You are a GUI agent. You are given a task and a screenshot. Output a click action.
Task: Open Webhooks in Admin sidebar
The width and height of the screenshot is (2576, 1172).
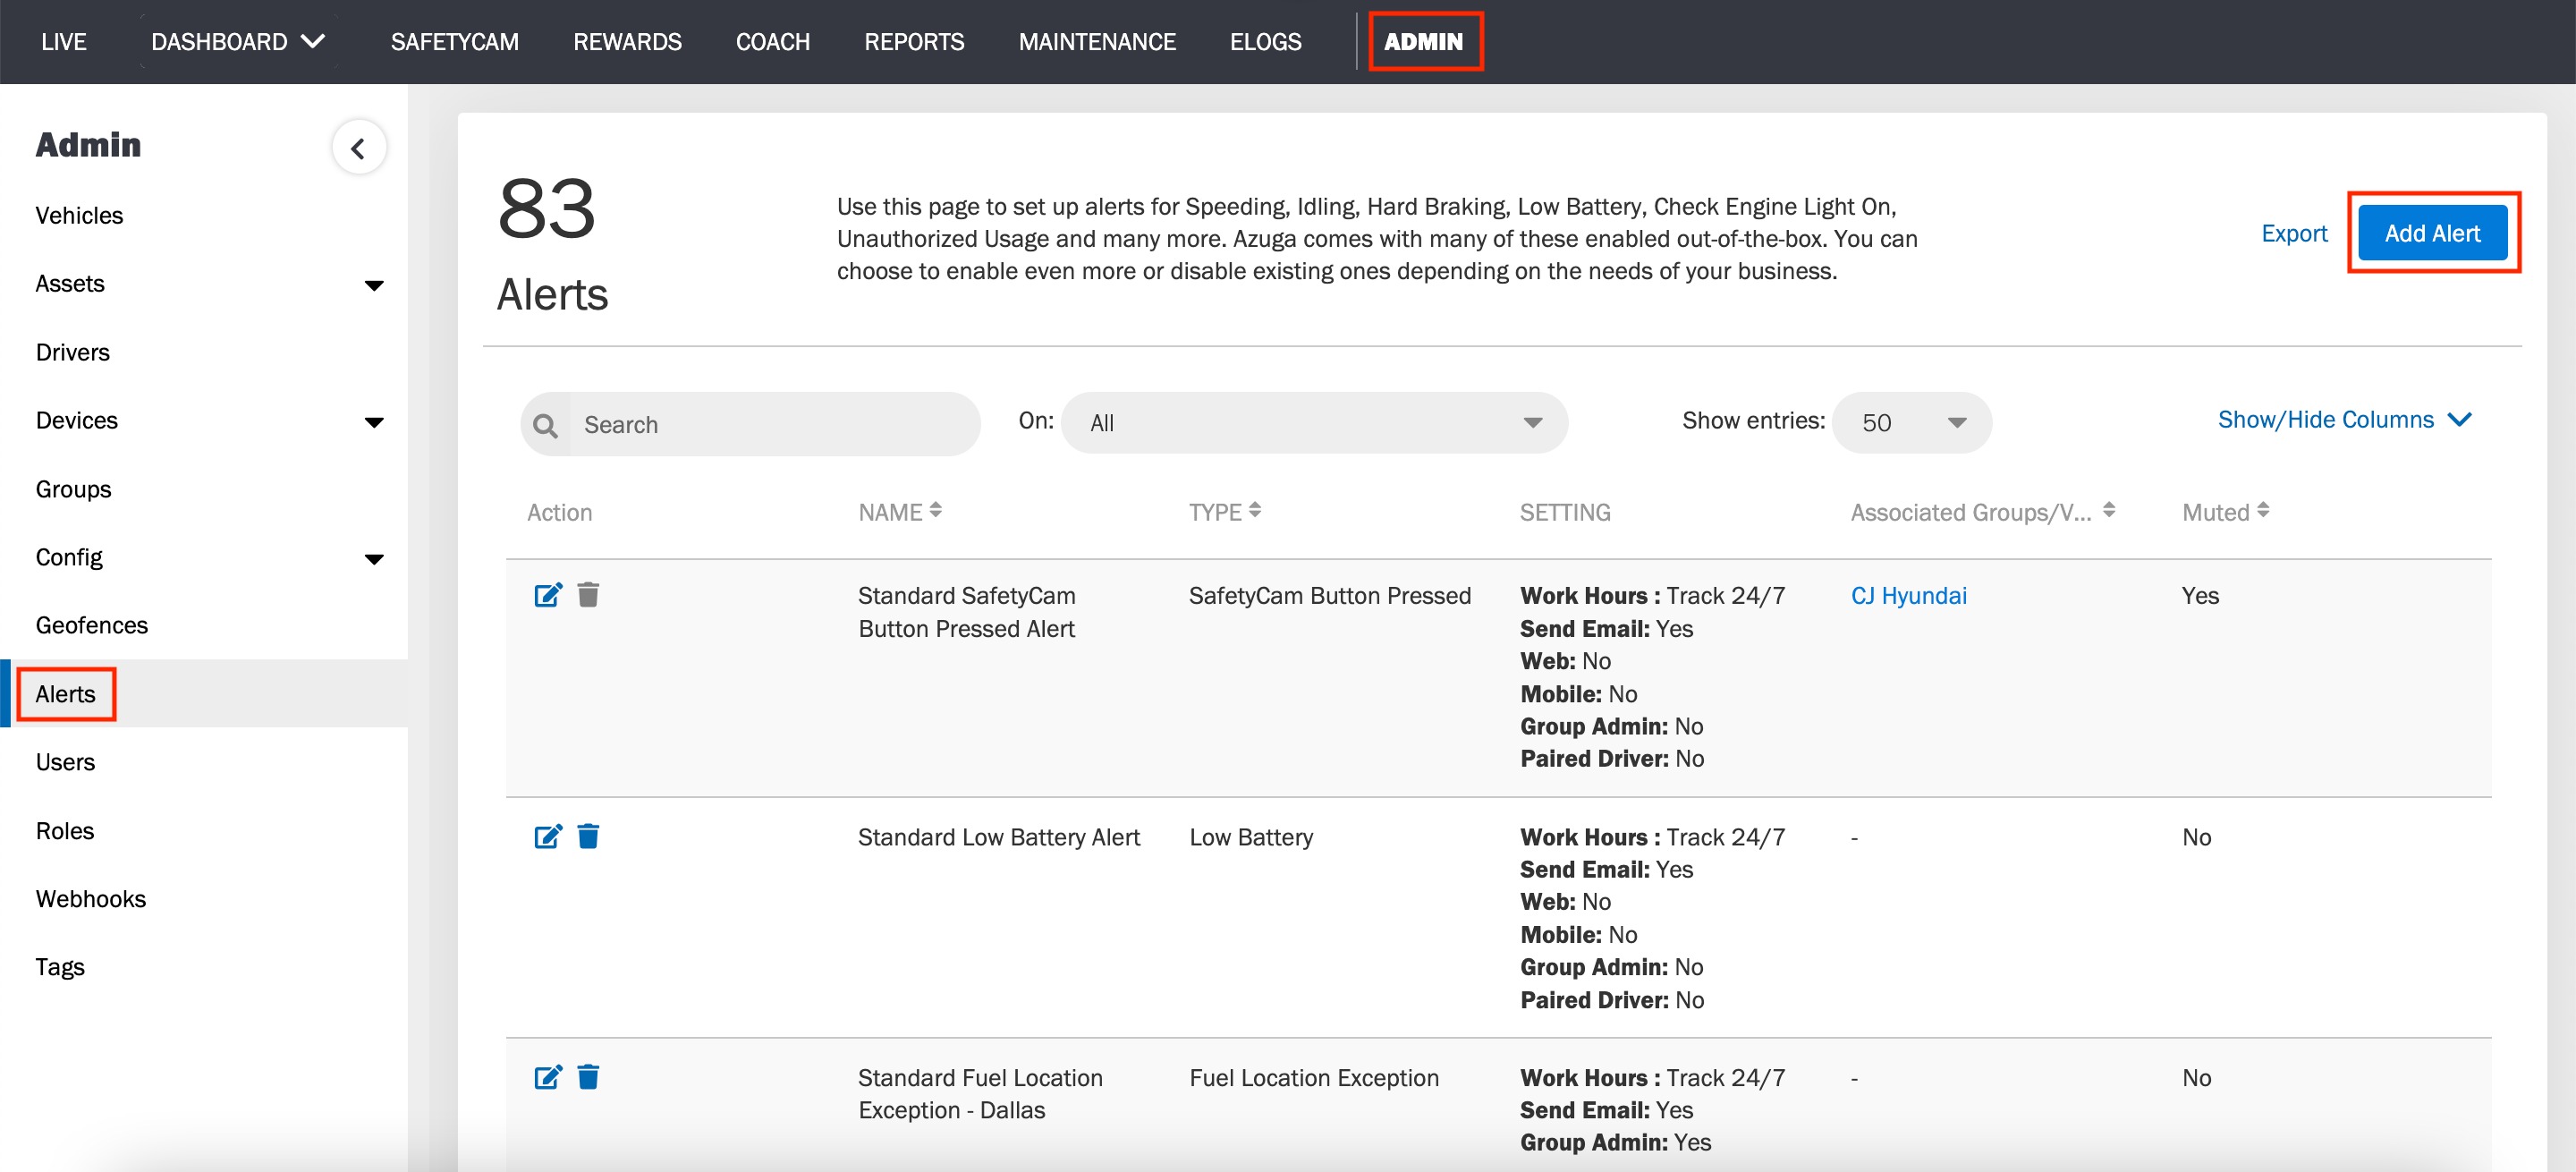tap(90, 899)
